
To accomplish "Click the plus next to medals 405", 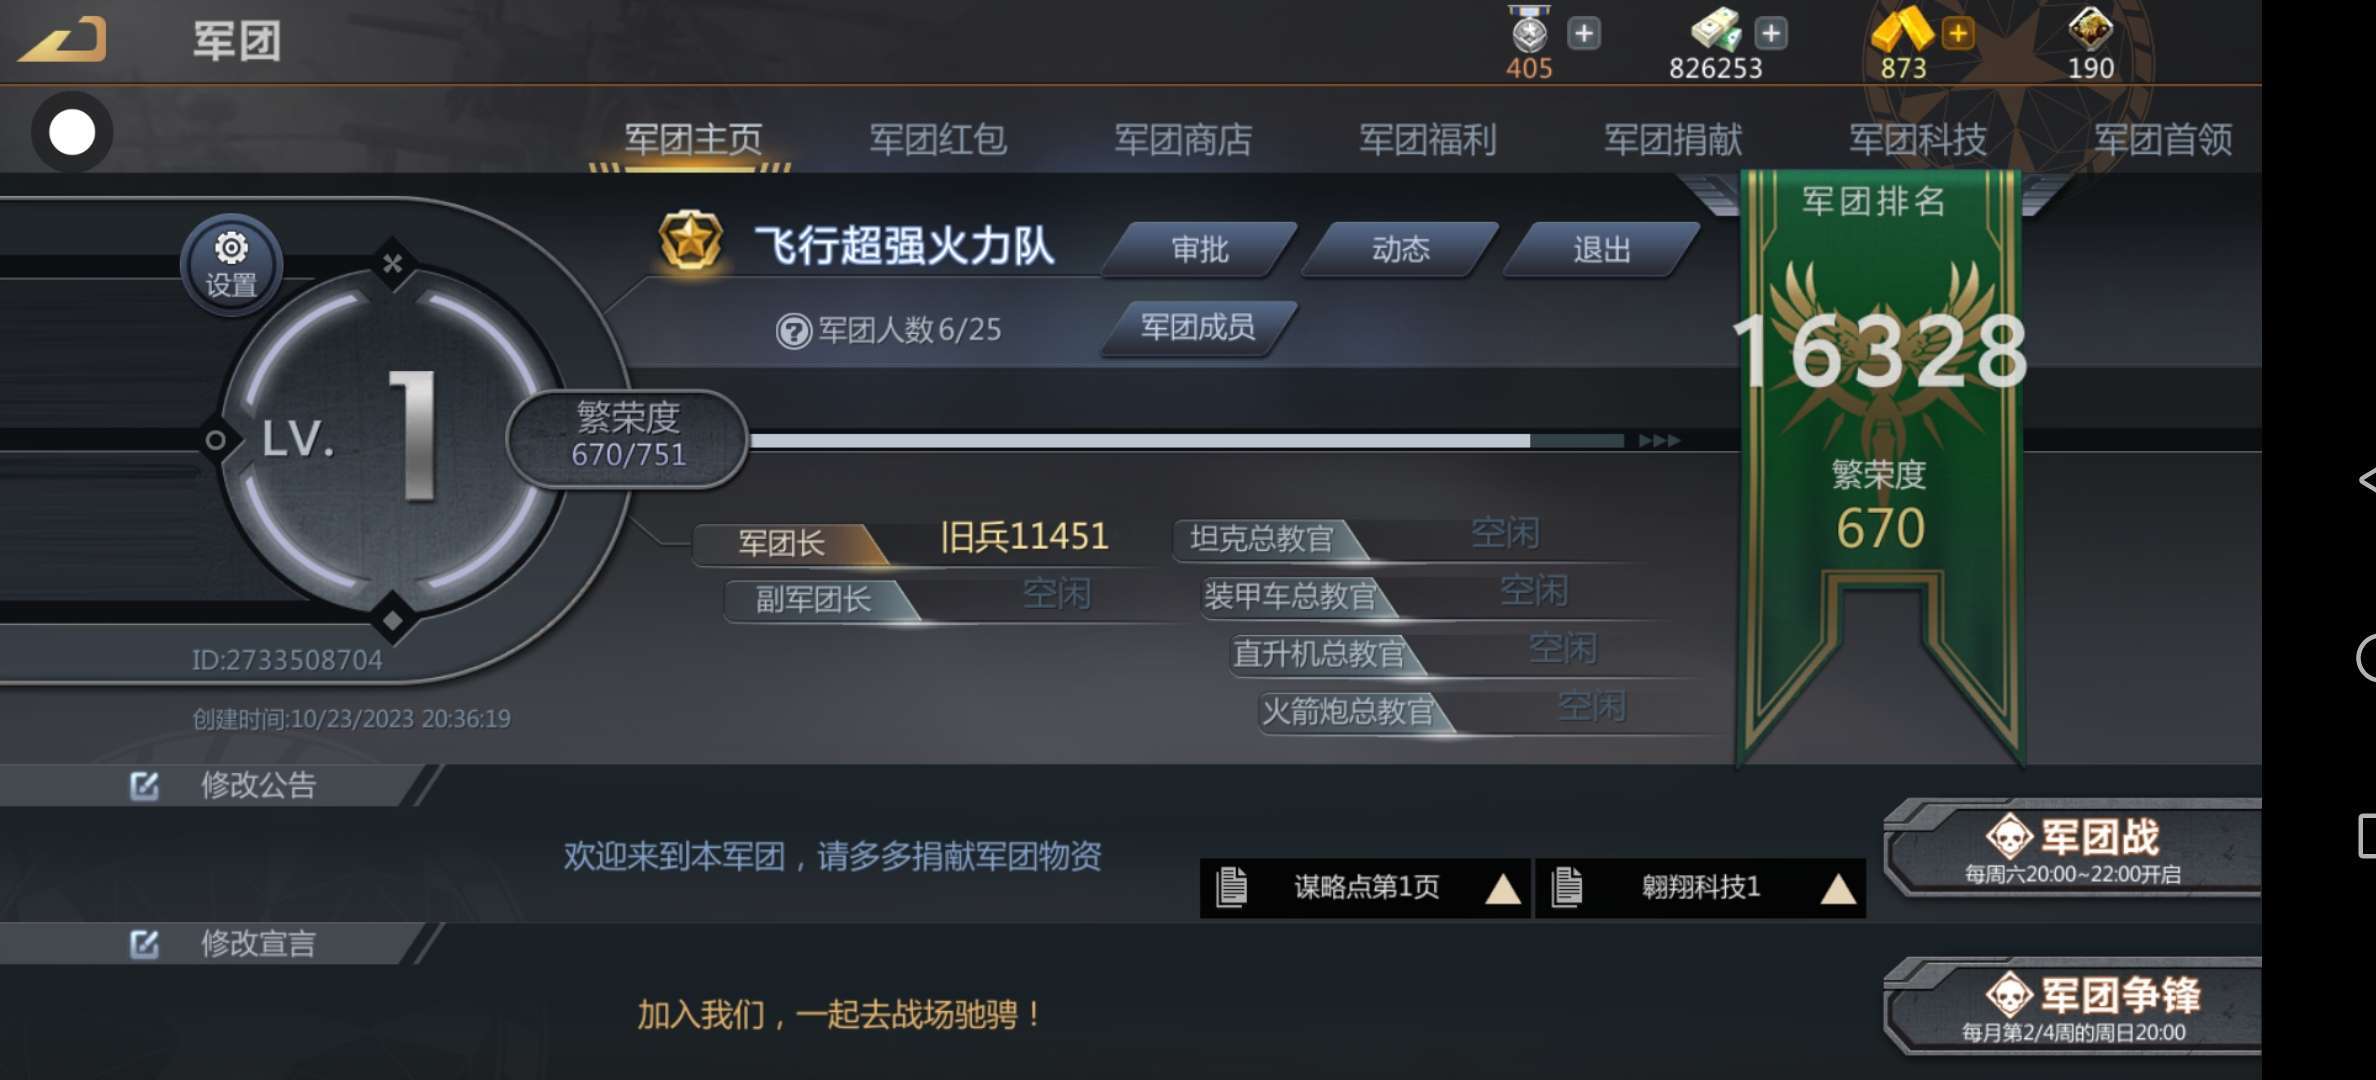I will (x=1583, y=34).
